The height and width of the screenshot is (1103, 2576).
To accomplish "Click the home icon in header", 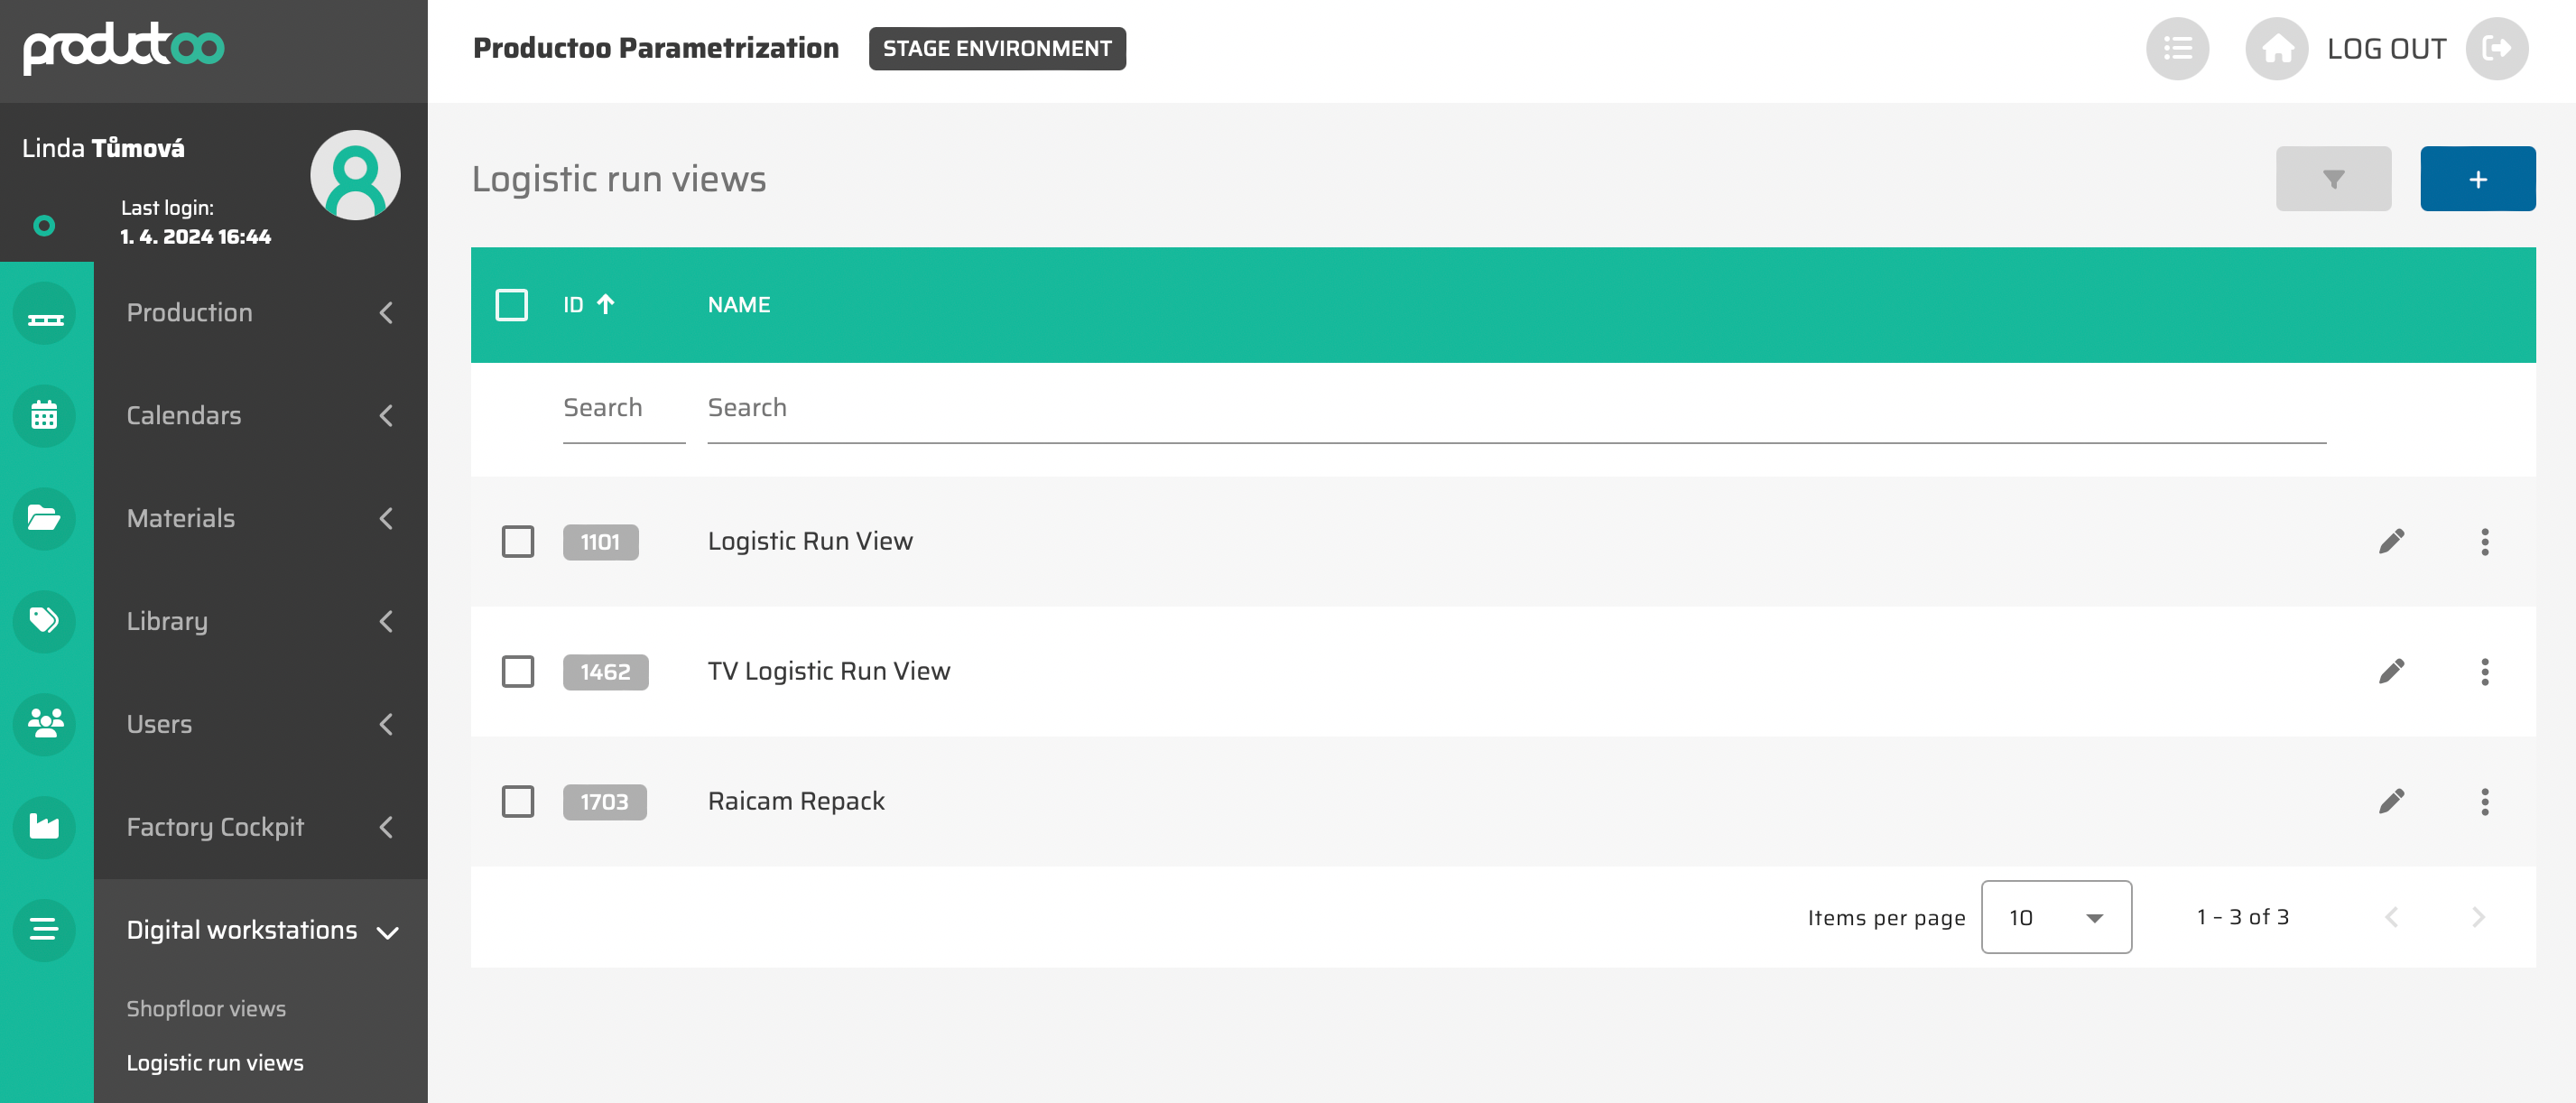I will [2276, 49].
